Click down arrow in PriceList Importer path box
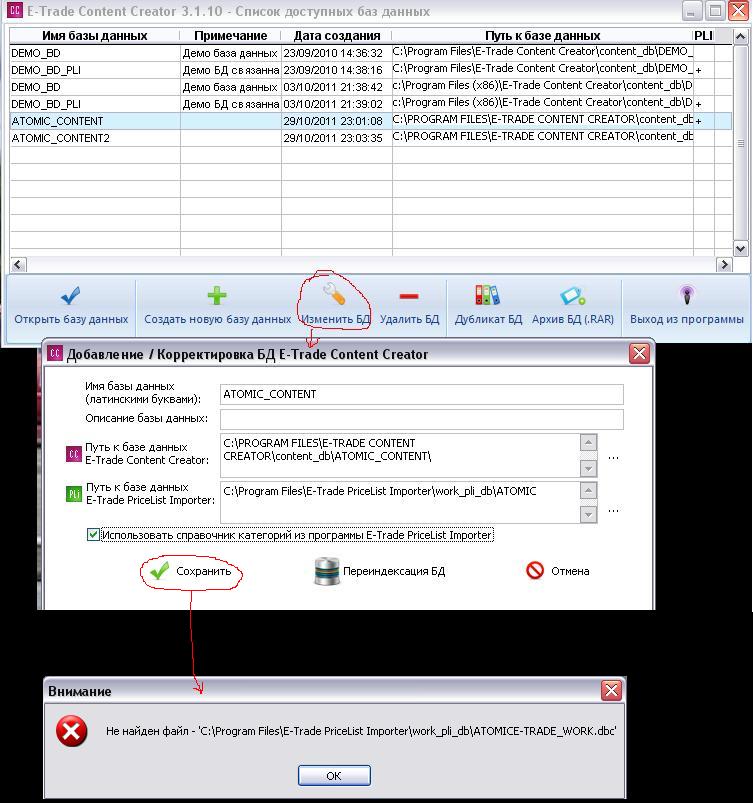This screenshot has height=803, width=753. click(589, 514)
